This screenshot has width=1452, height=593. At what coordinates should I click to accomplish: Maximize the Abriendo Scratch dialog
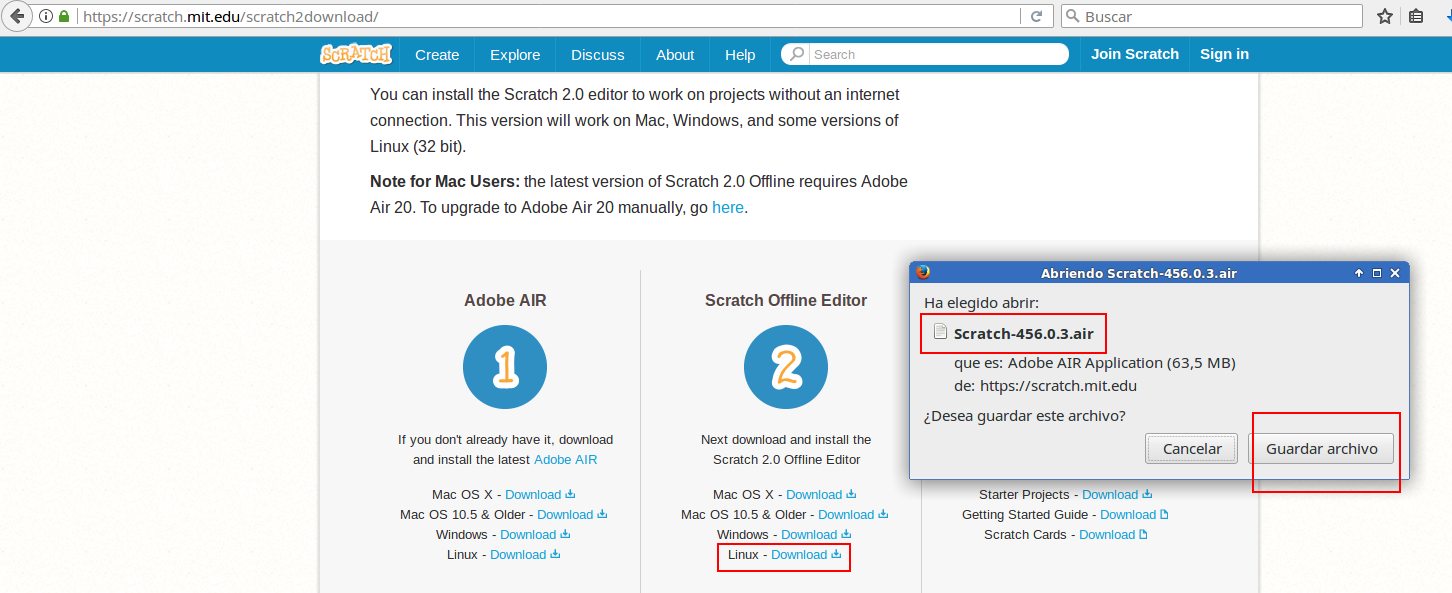pyautogui.click(x=1377, y=273)
